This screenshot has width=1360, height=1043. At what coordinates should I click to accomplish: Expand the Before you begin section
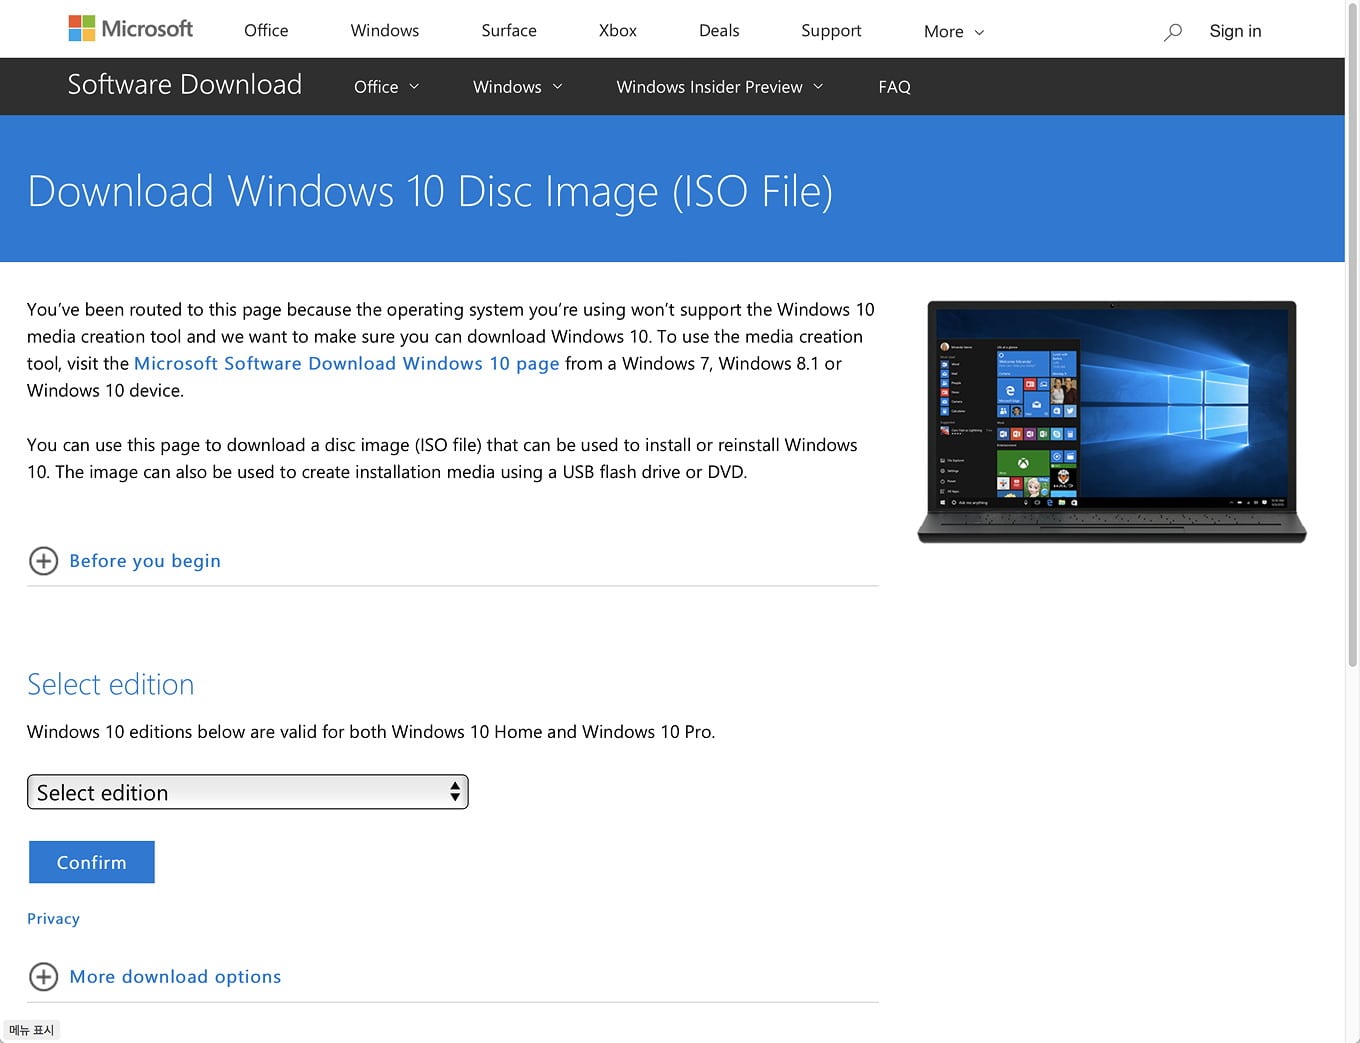pyautogui.click(x=145, y=561)
